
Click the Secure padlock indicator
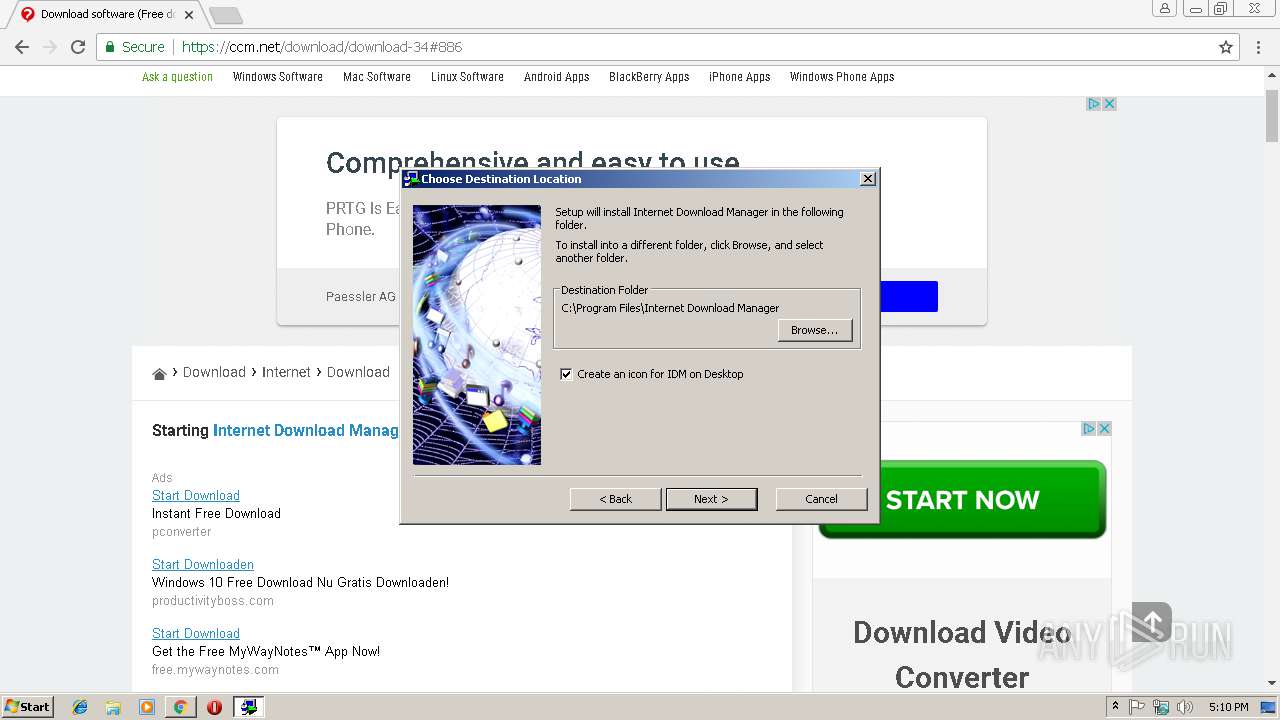pyautogui.click(x=133, y=47)
